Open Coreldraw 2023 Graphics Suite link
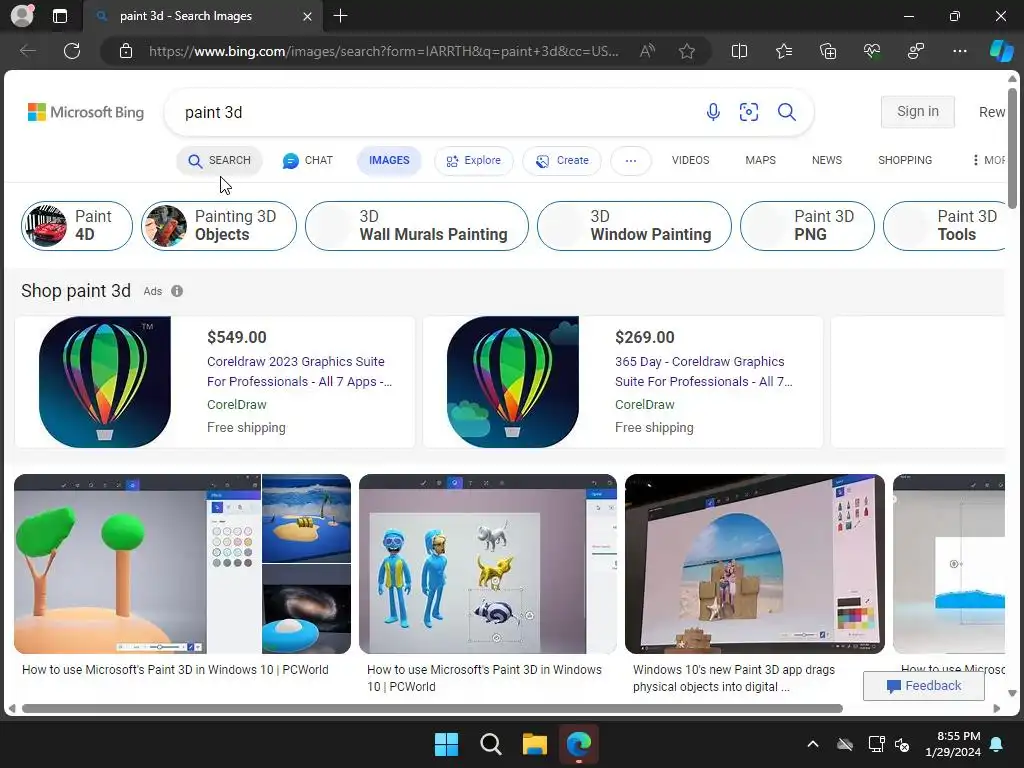The height and width of the screenshot is (768, 1024). click(299, 372)
